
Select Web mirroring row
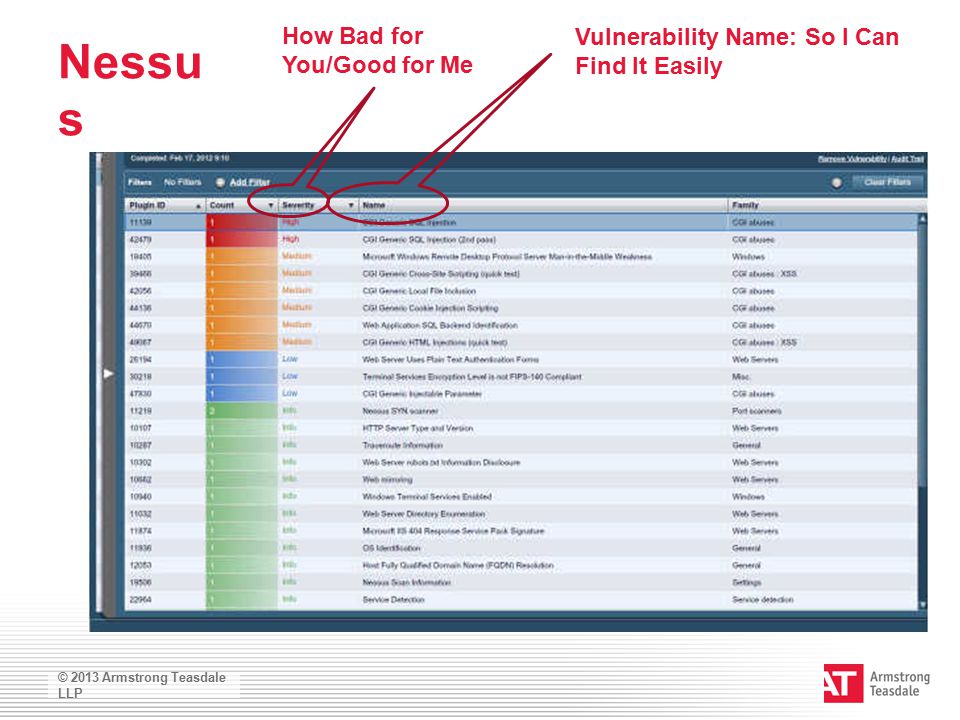[521, 479]
